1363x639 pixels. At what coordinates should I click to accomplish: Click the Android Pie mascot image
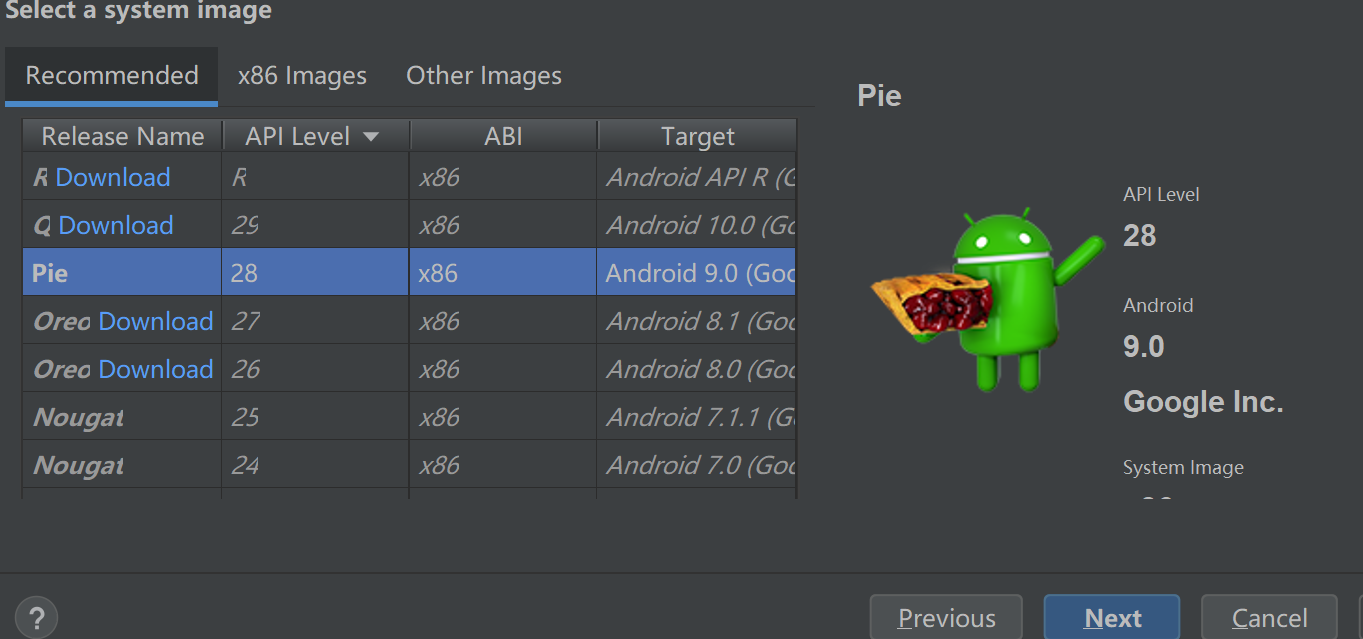(x=987, y=300)
